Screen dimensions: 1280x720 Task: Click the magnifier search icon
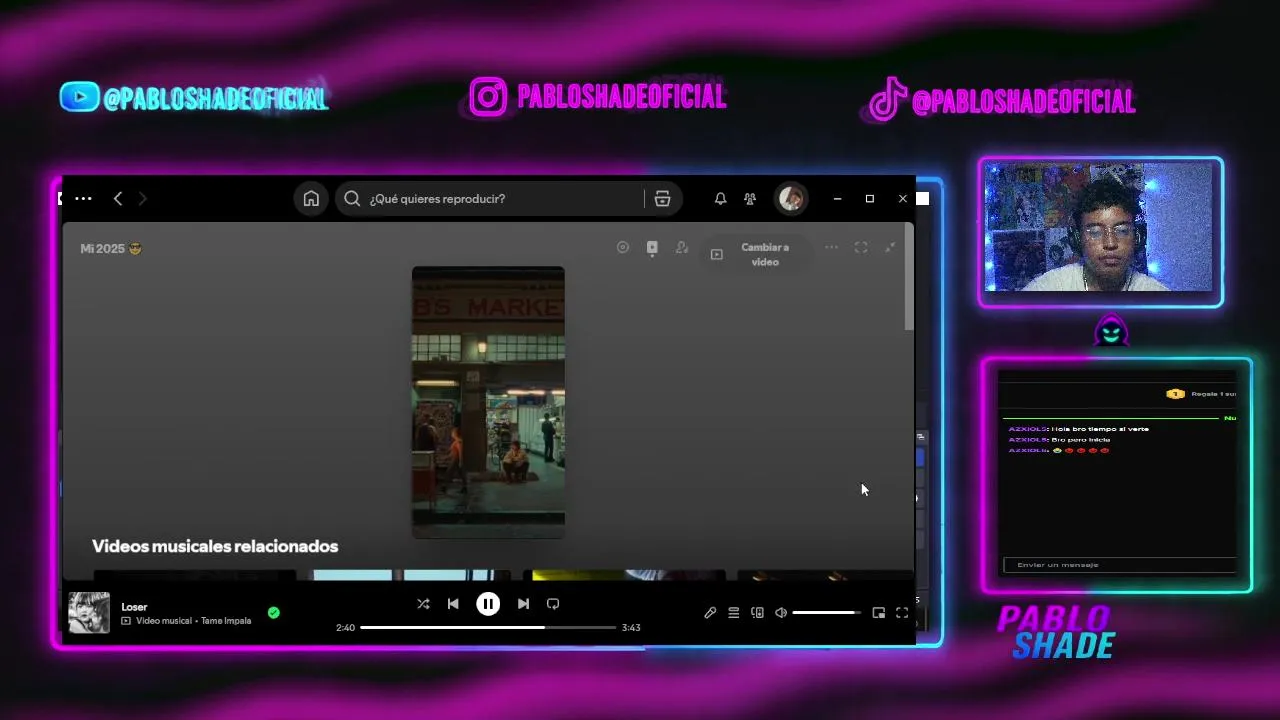click(352, 199)
